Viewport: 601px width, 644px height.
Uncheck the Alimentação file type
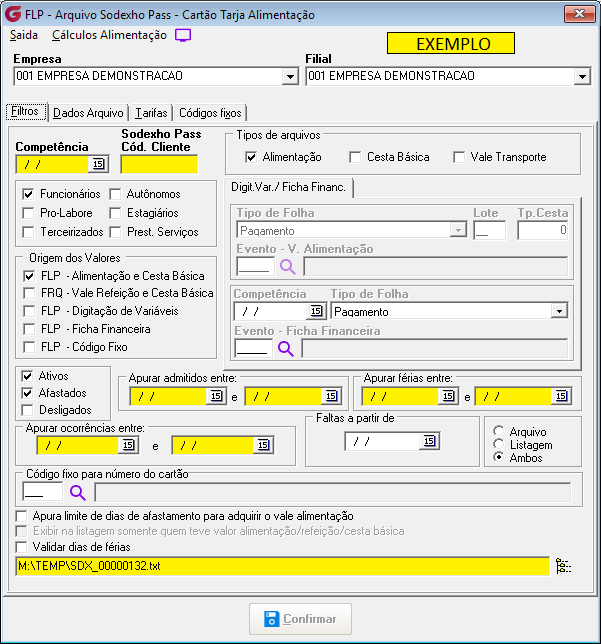point(251,157)
